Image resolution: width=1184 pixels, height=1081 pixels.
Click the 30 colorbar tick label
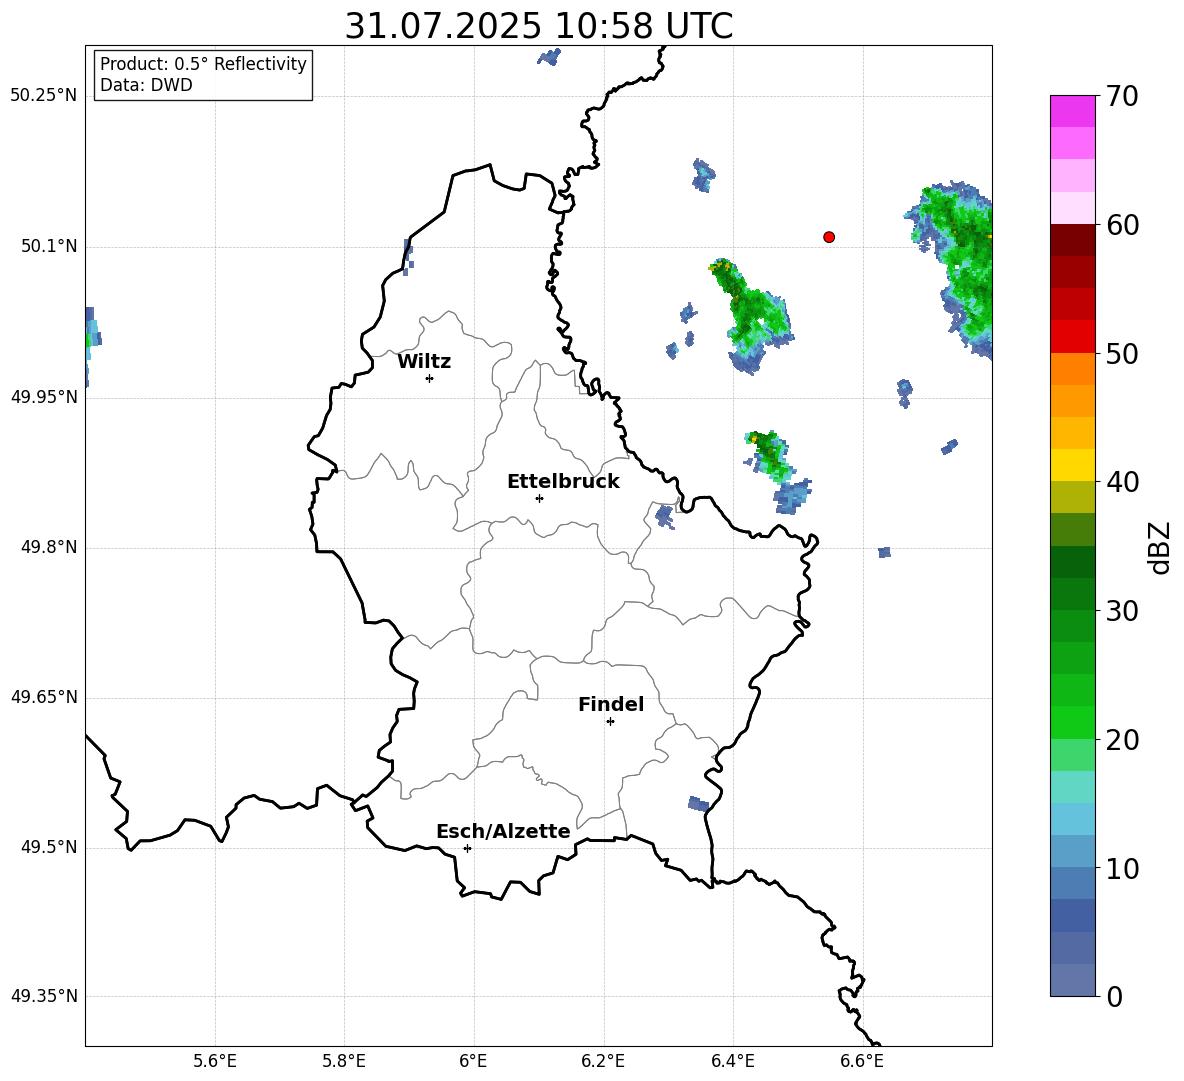tap(1122, 611)
